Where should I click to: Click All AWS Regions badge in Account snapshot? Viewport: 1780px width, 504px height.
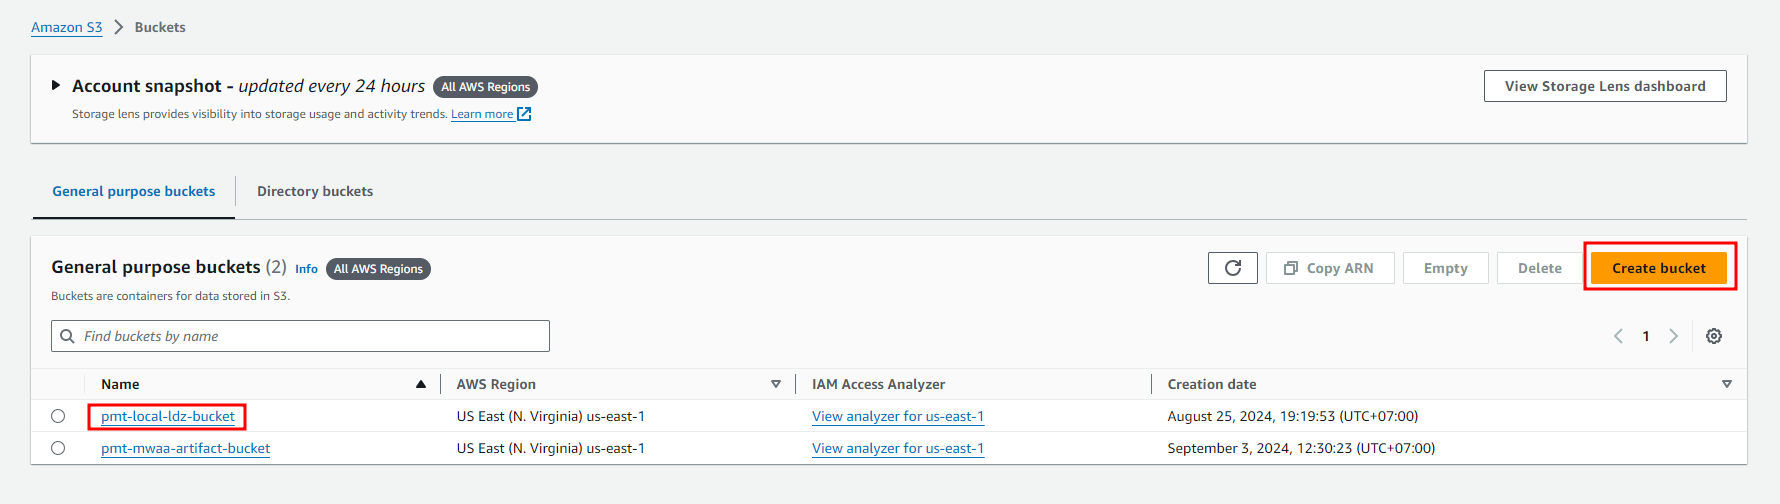[485, 87]
